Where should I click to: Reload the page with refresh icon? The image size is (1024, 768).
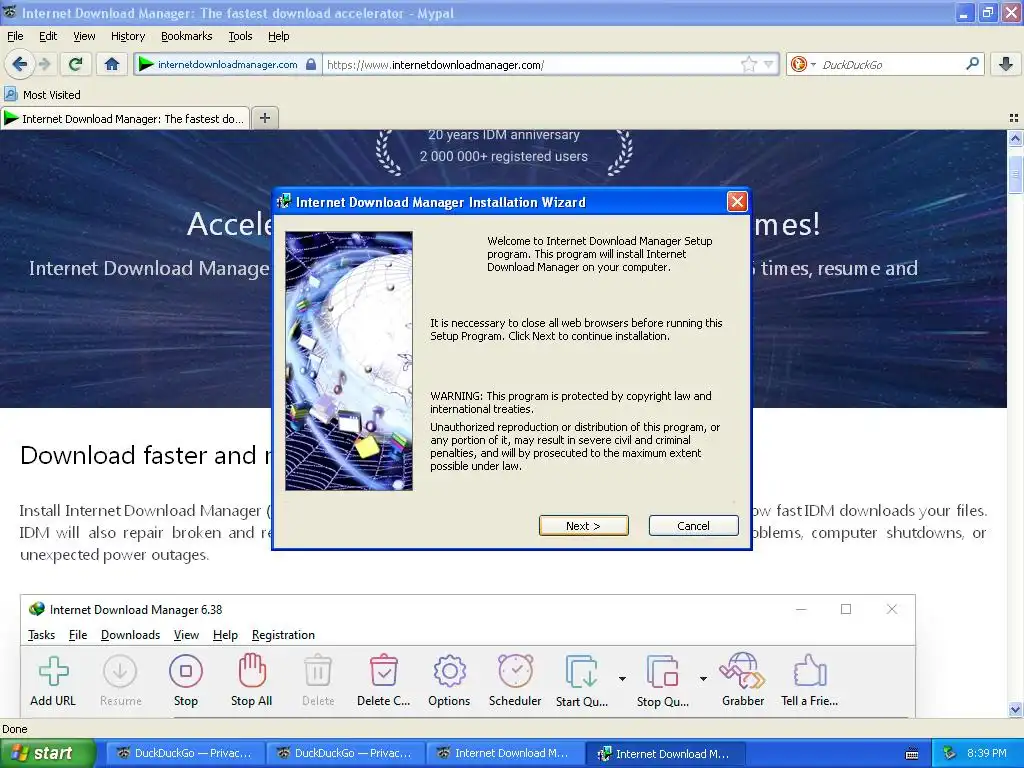pyautogui.click(x=75, y=64)
